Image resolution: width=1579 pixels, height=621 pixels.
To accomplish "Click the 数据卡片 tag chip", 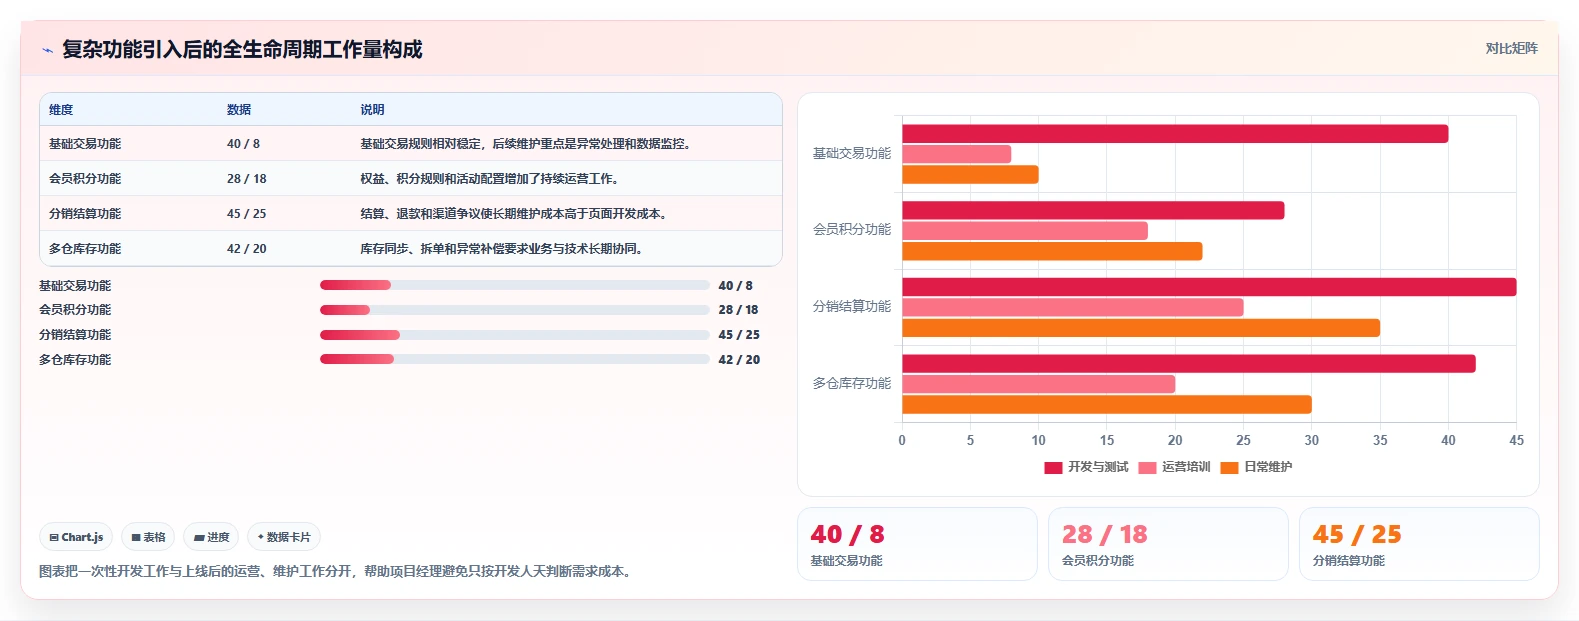I will [x=284, y=537].
